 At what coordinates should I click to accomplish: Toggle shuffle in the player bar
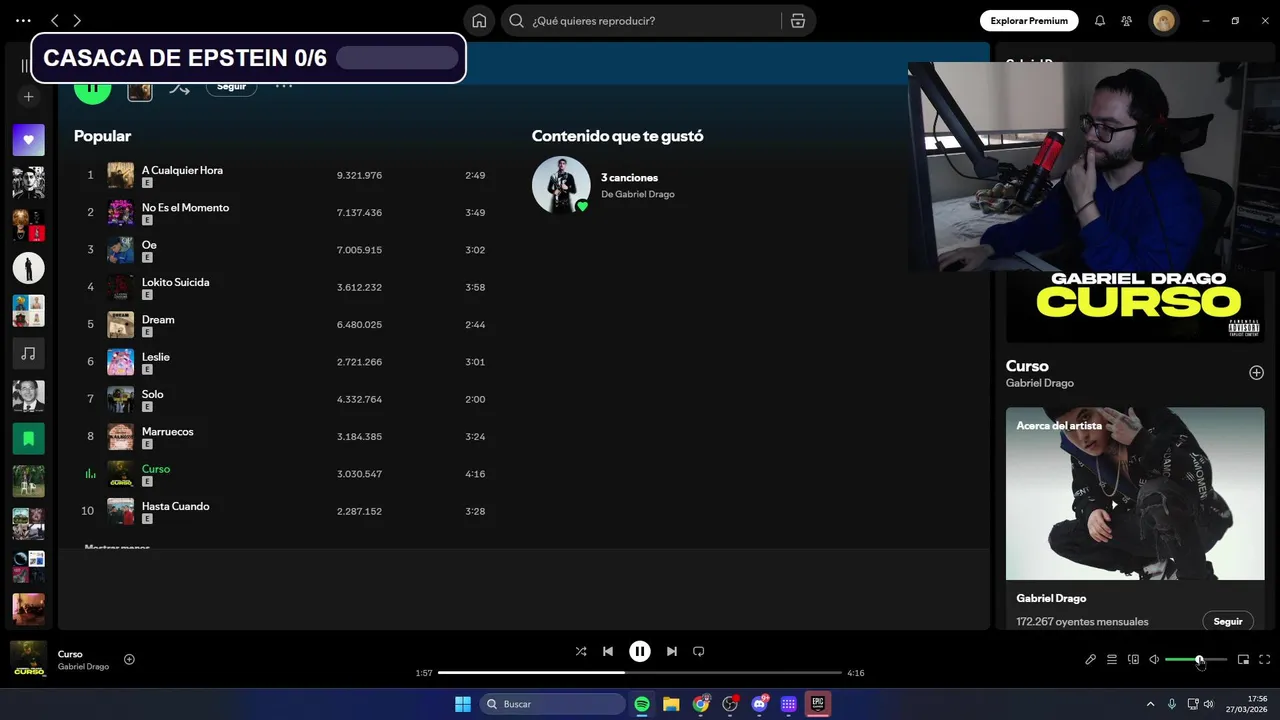[x=581, y=651]
